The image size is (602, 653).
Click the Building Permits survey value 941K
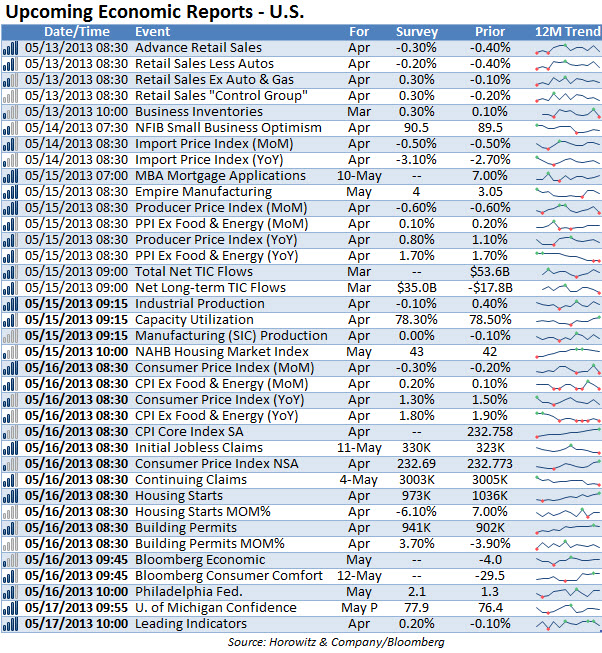coord(416,528)
